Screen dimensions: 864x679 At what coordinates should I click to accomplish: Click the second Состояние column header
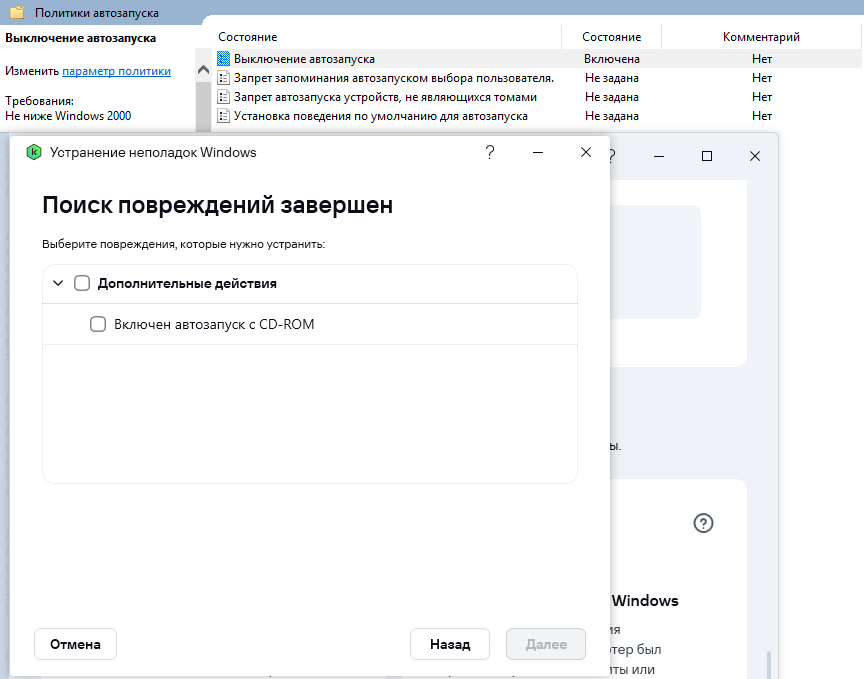click(x=612, y=37)
